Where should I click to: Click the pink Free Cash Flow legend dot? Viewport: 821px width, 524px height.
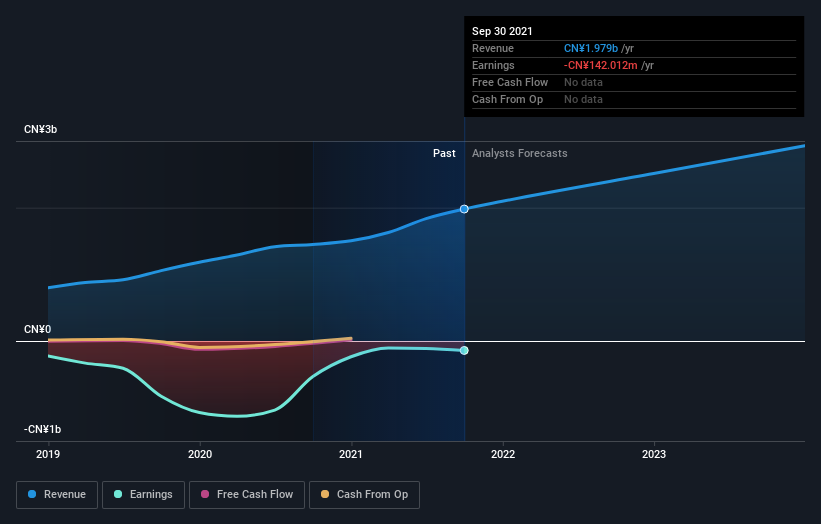(x=205, y=494)
